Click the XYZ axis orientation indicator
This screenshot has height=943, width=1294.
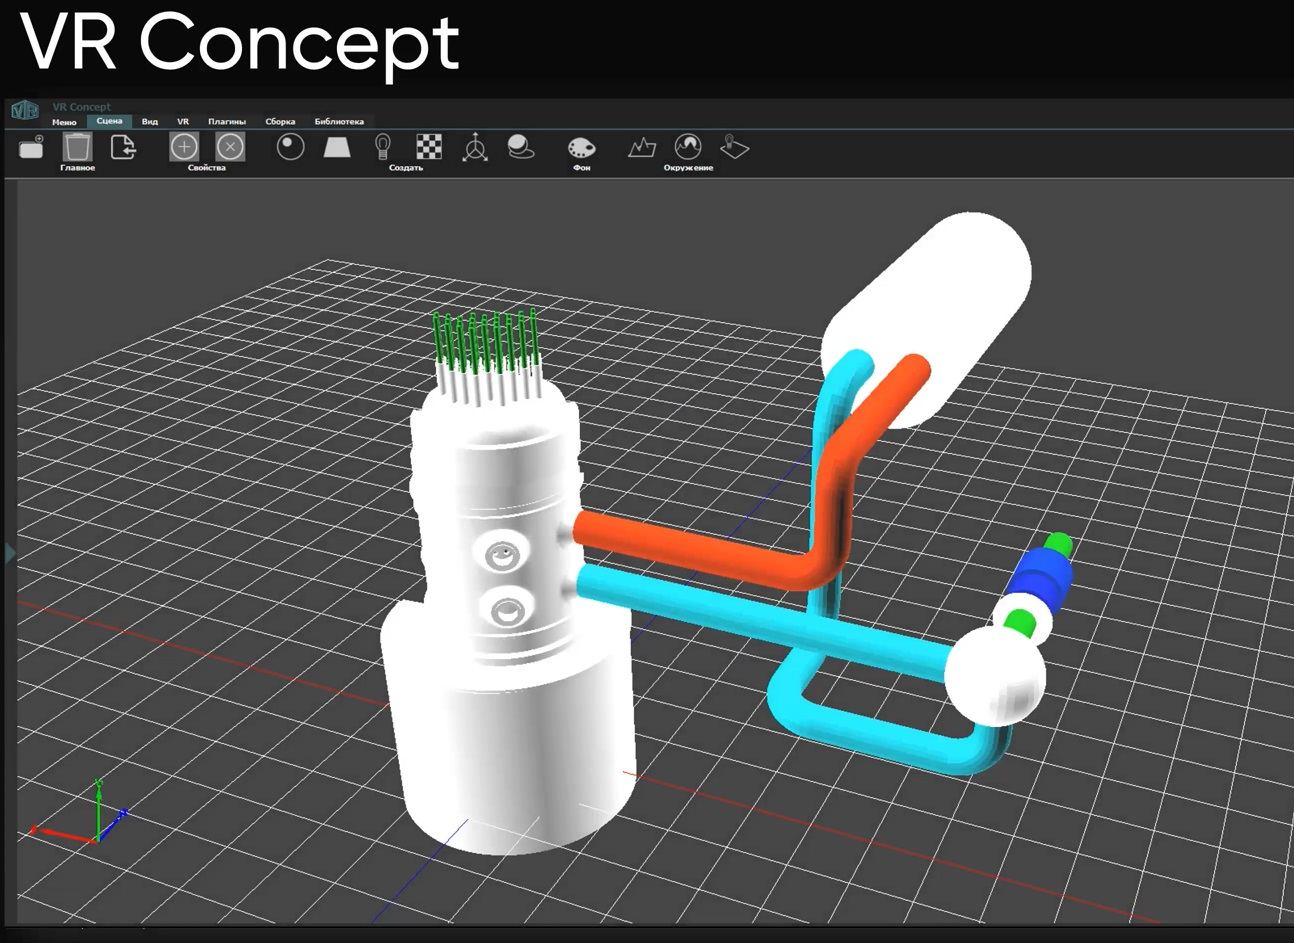click(80, 812)
